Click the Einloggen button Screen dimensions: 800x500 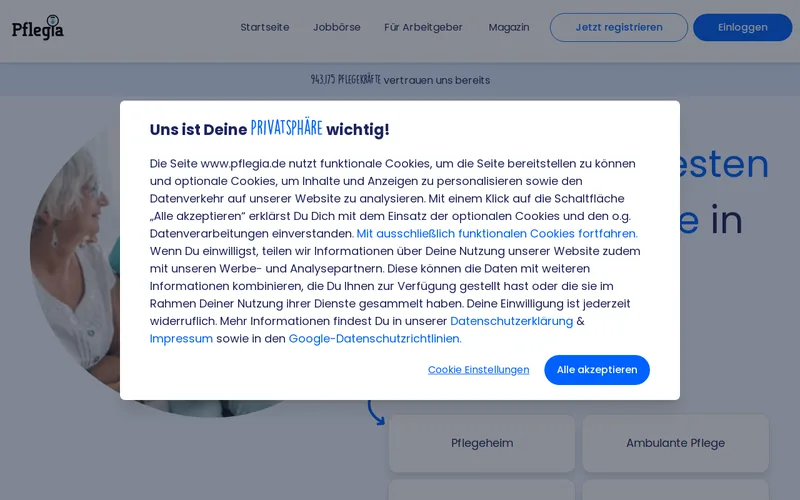pyautogui.click(x=742, y=28)
